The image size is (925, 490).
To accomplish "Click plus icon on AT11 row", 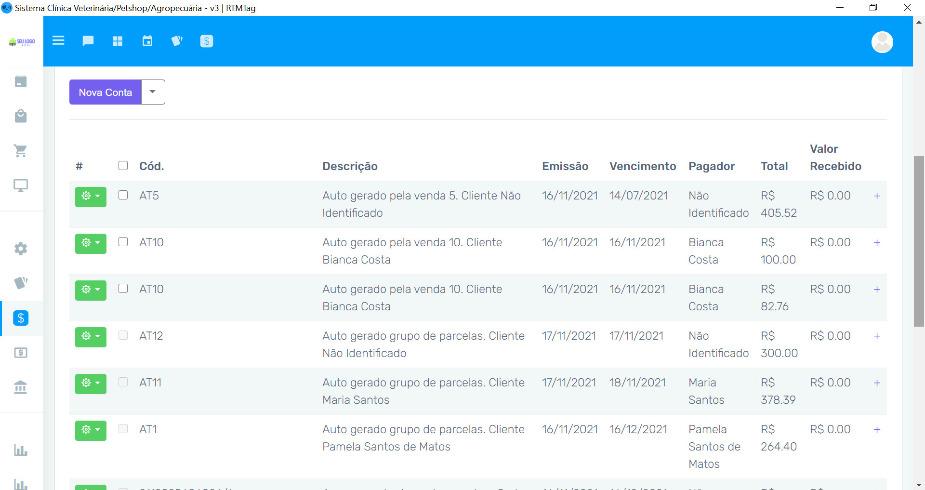I will (x=877, y=383).
